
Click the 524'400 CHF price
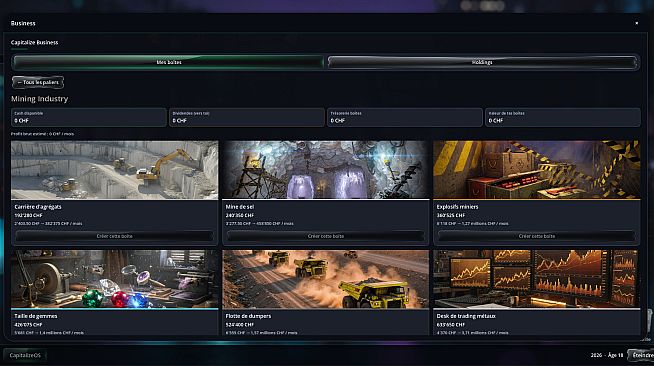click(x=240, y=325)
